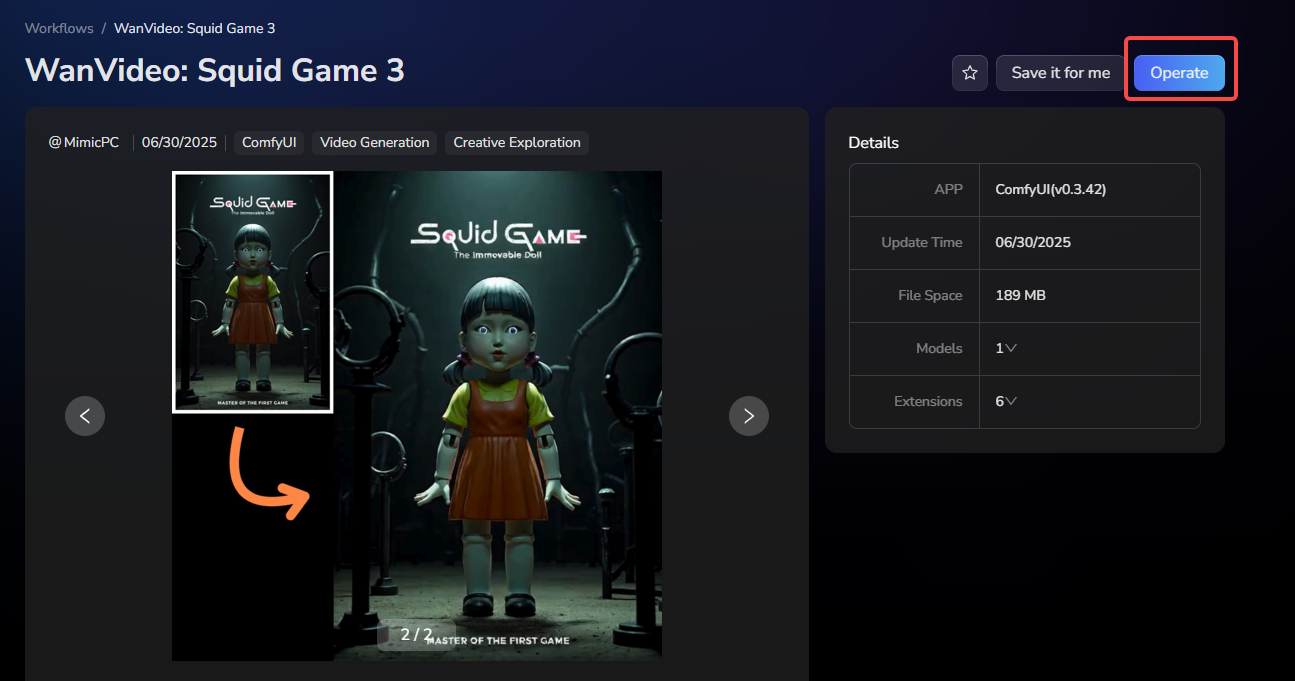Select the ComfyUI tag

(269, 142)
